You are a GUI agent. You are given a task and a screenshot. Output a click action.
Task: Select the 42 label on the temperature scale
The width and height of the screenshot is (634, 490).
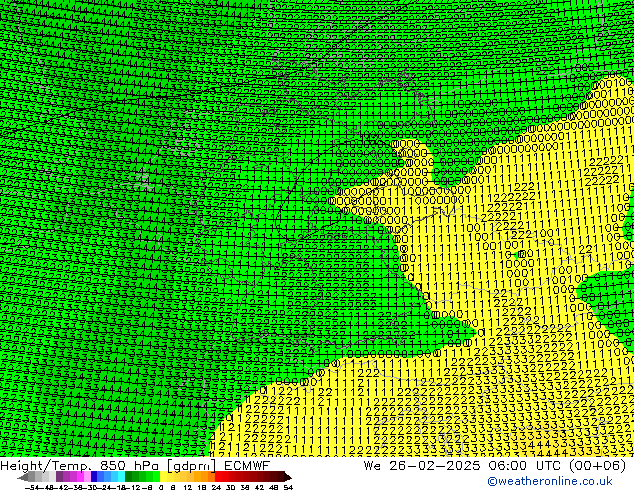click(x=259, y=488)
